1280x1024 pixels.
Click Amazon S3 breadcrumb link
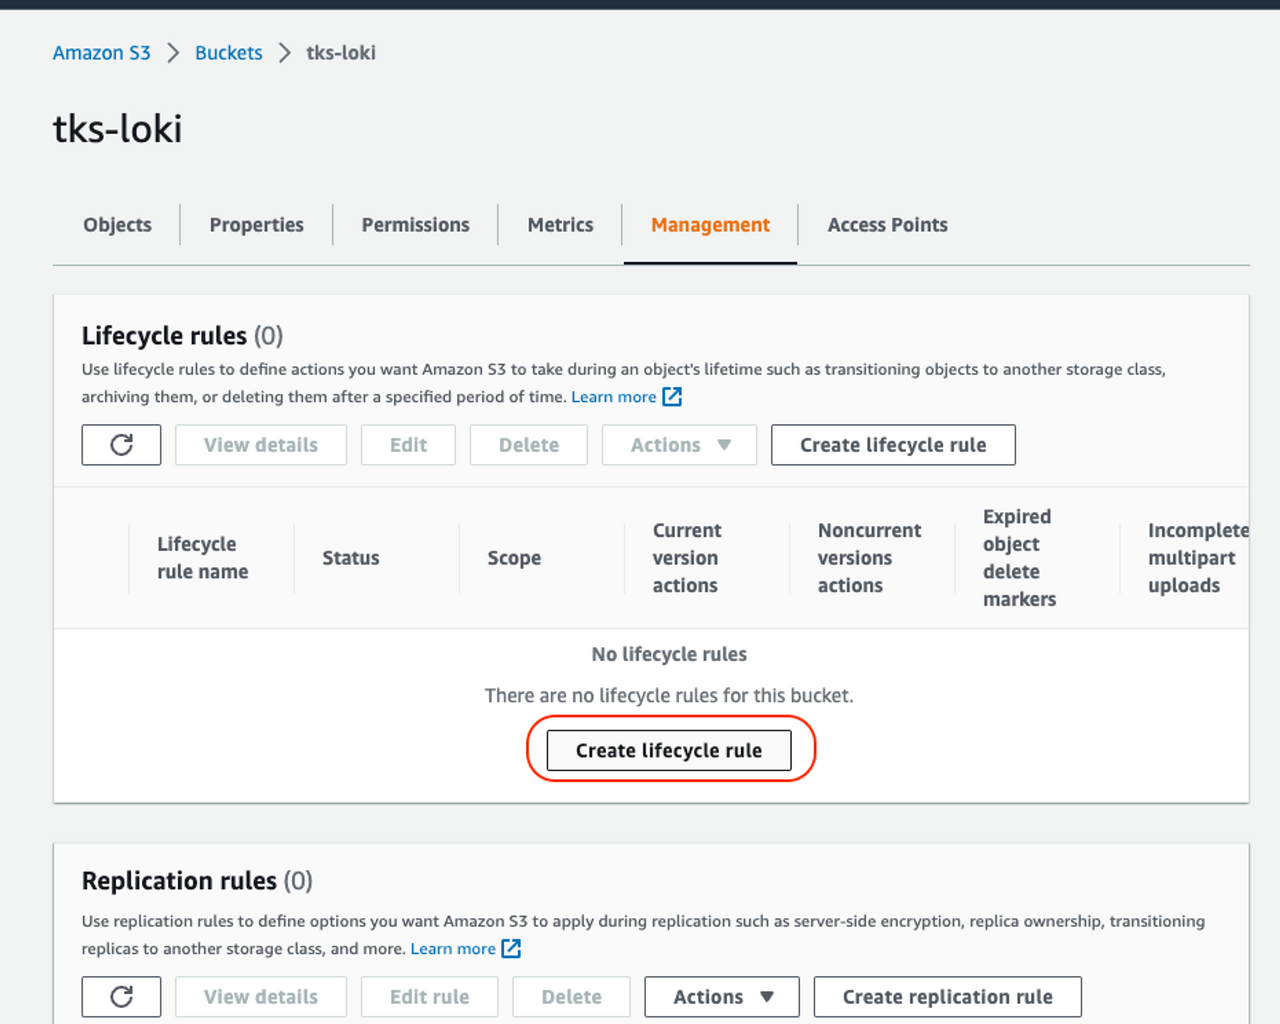(x=101, y=53)
